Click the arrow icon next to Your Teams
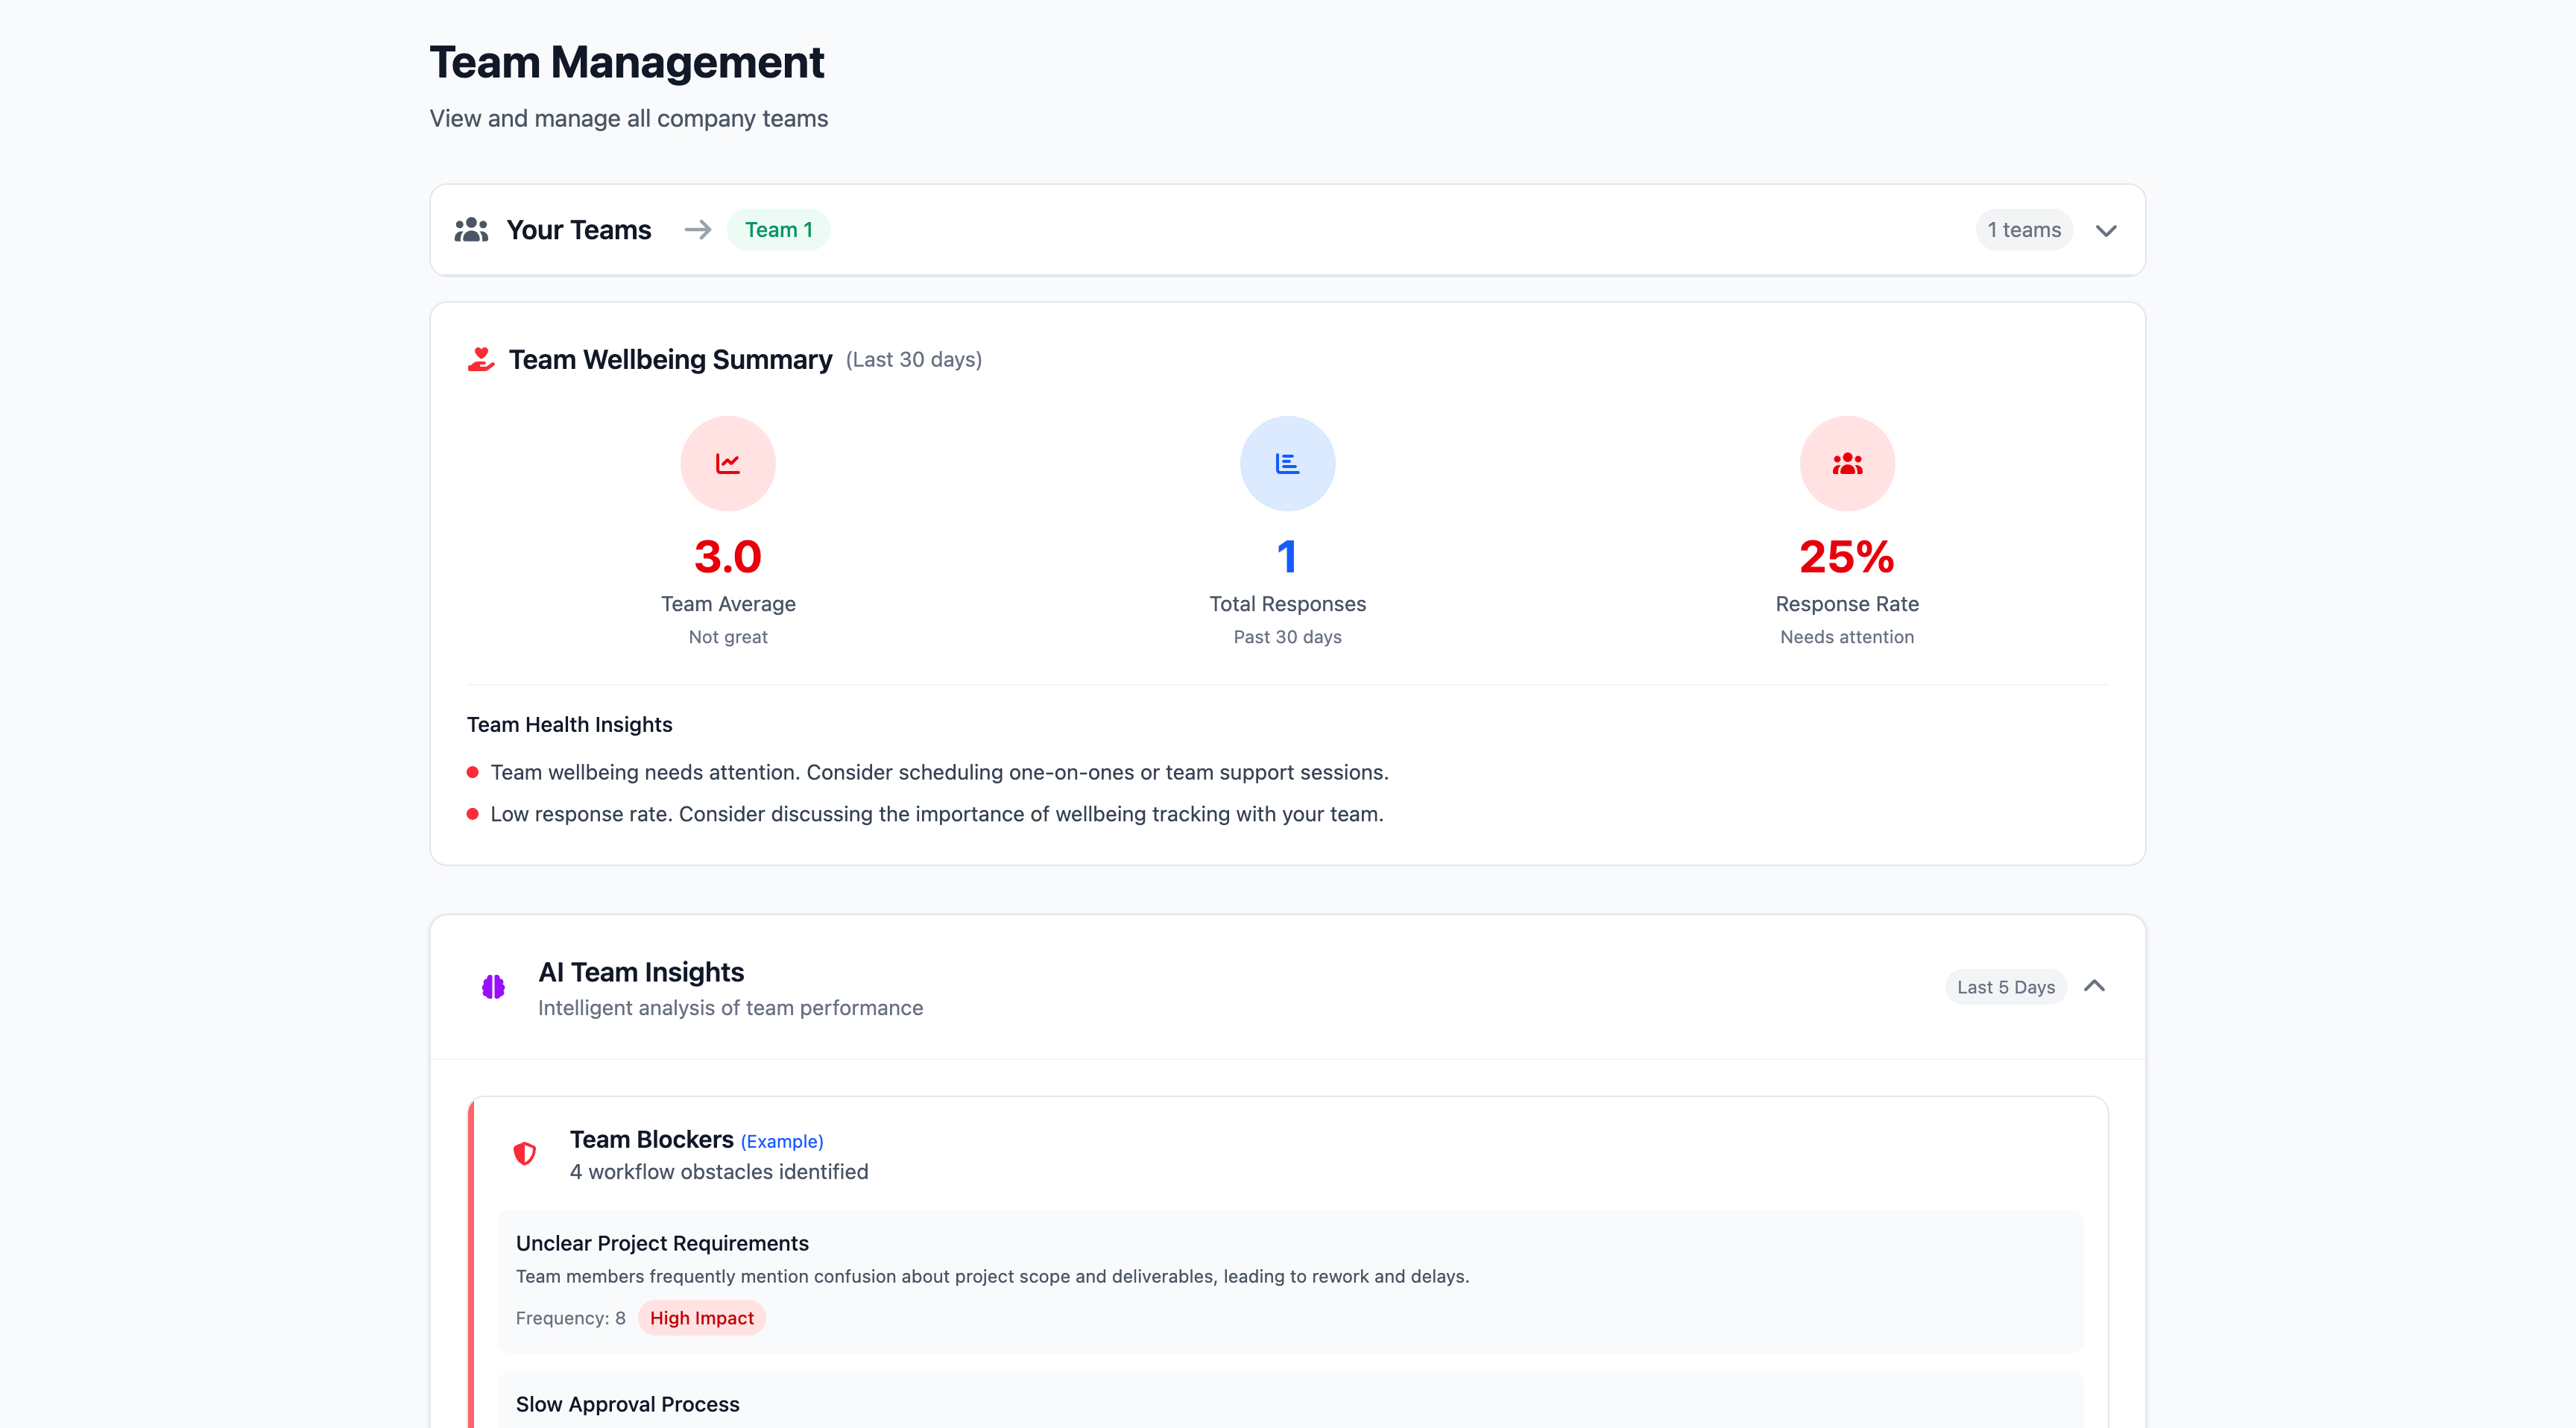2576x1428 pixels. click(697, 230)
